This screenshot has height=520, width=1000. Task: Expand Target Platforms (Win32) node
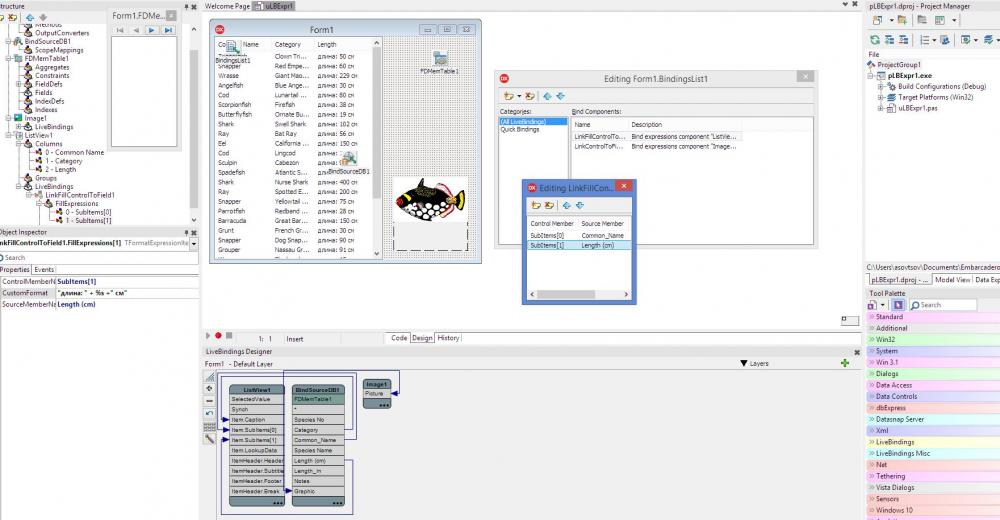[x=881, y=98]
